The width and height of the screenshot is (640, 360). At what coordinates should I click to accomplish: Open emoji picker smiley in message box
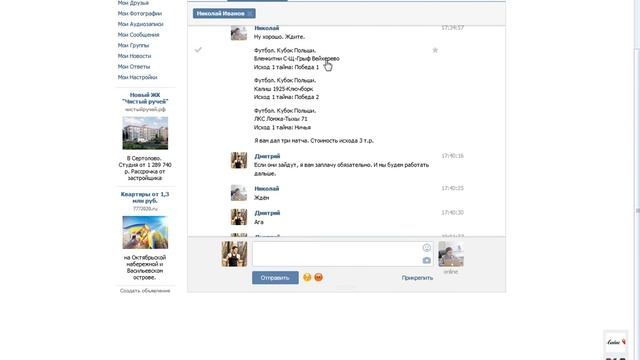(x=427, y=248)
